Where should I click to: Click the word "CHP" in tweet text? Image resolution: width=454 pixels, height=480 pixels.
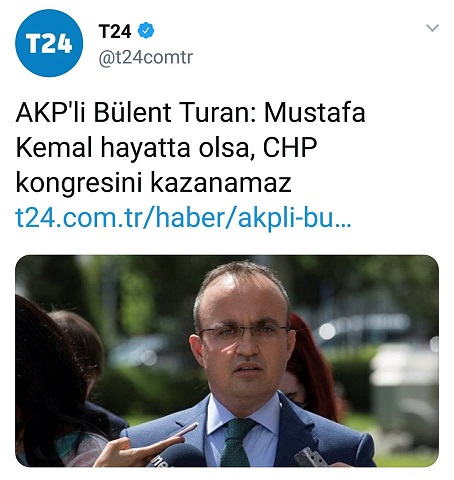(290, 148)
